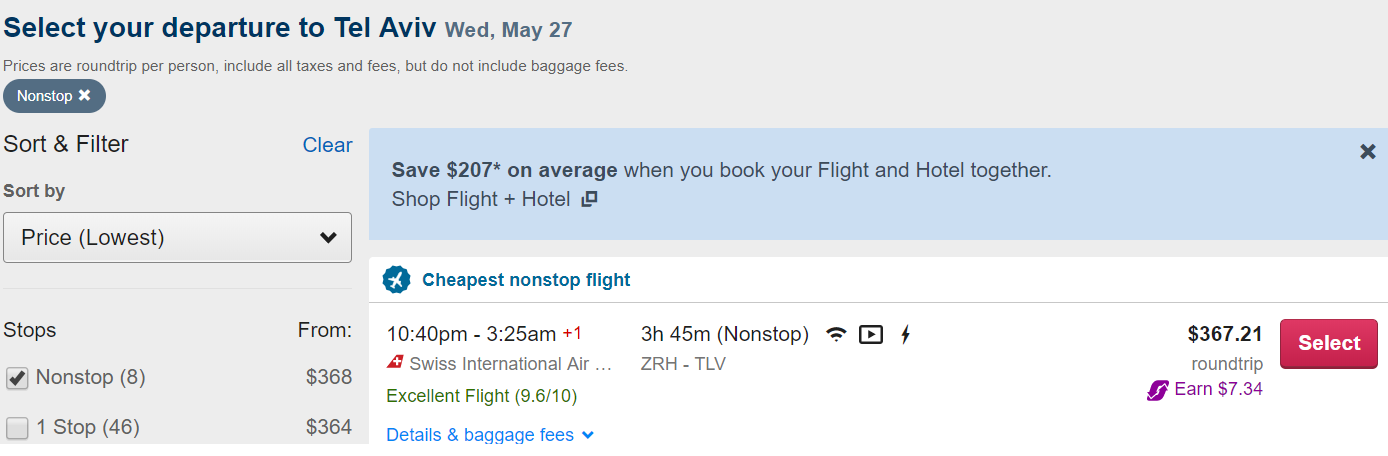This screenshot has height=456, width=1388.
Task: Expand Details & baggage fees
Action: (x=480, y=435)
